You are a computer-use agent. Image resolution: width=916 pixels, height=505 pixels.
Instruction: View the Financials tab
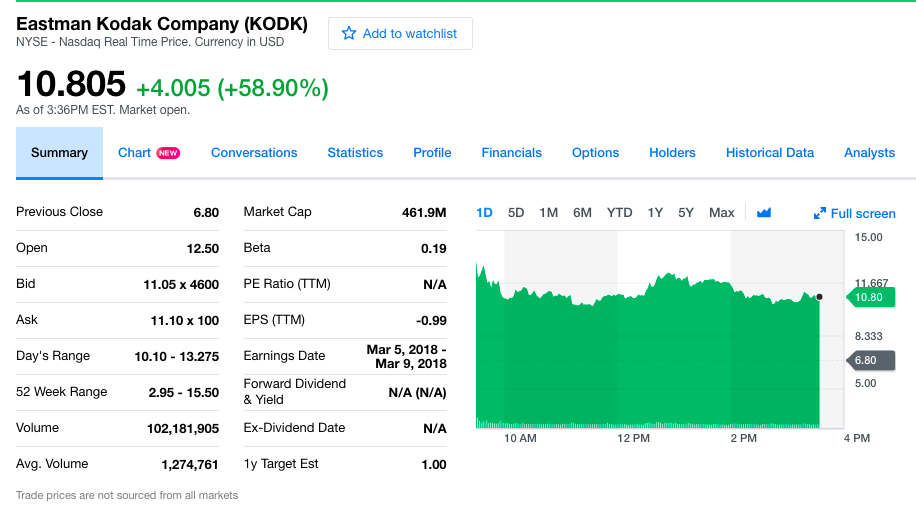(511, 153)
